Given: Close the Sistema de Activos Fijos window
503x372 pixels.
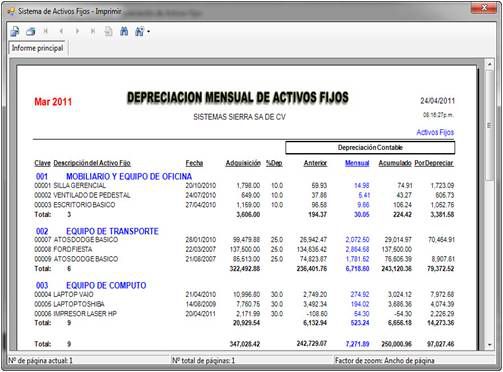Looking at the screenshot, I should 484,7.
